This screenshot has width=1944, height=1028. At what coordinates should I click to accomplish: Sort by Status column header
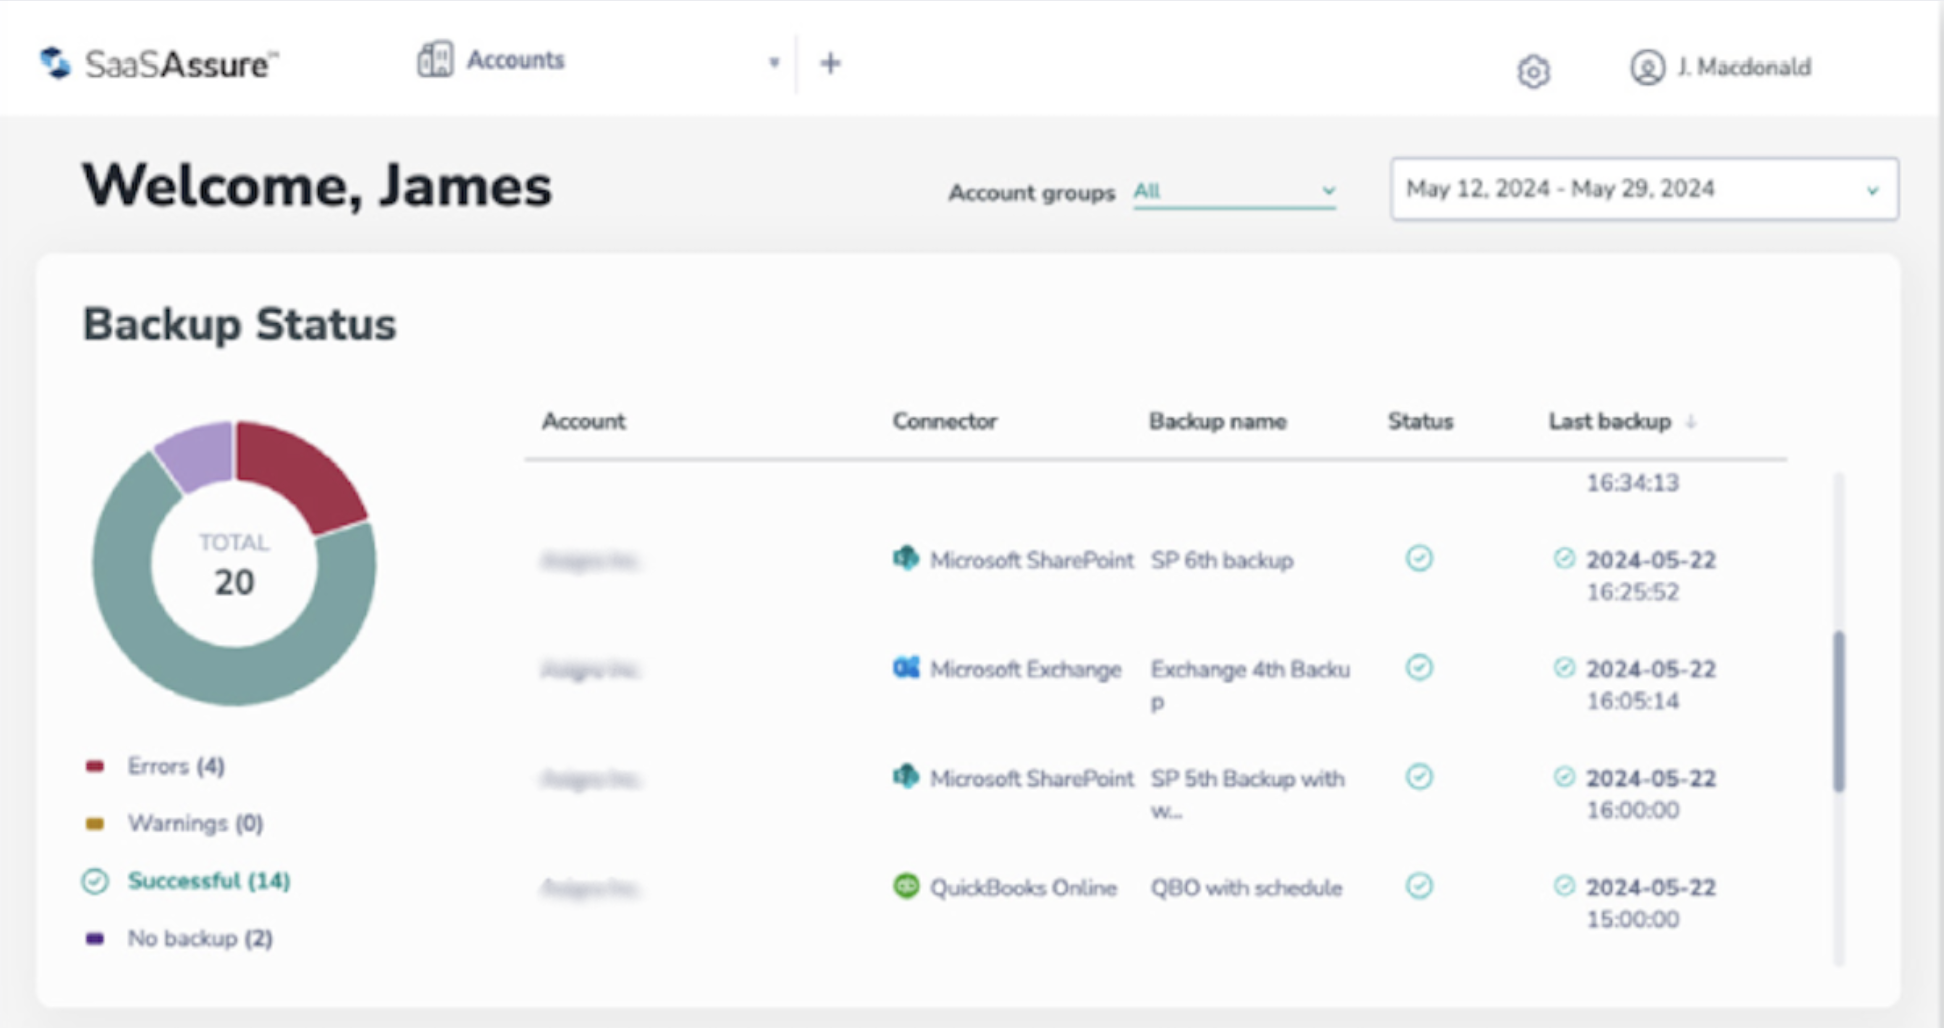(x=1420, y=421)
